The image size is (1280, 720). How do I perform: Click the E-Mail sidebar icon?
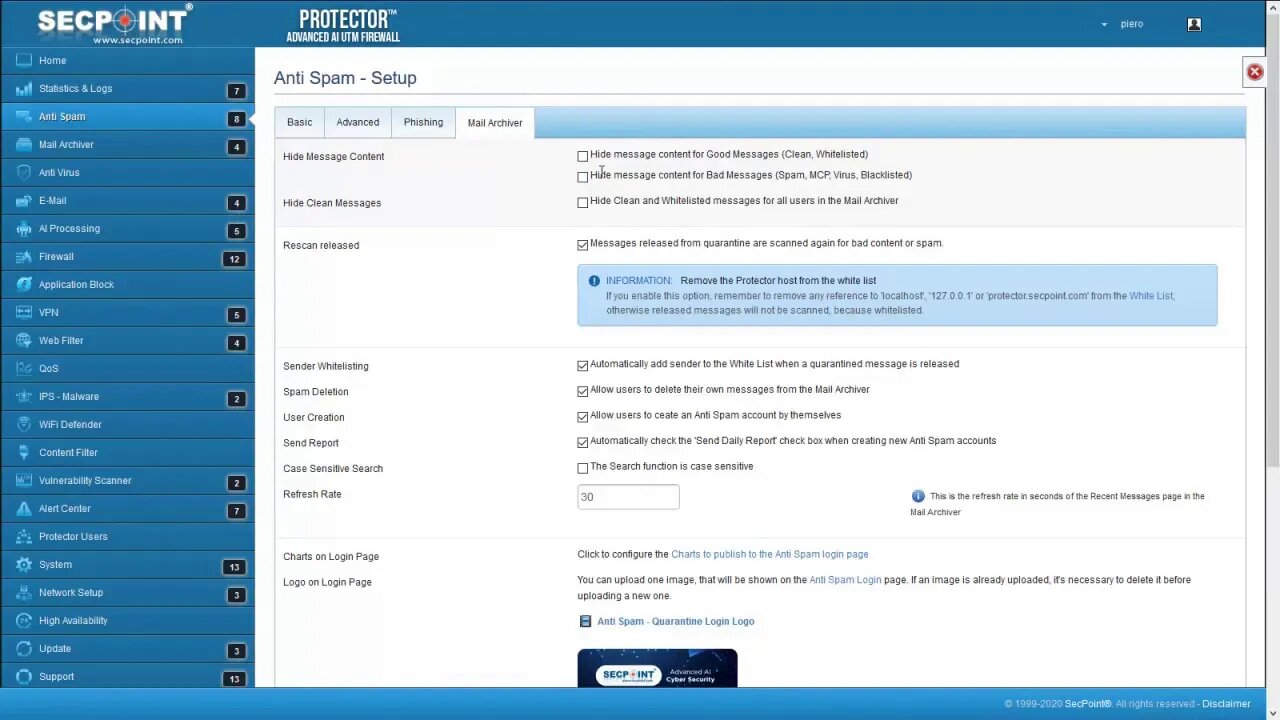click(24, 200)
